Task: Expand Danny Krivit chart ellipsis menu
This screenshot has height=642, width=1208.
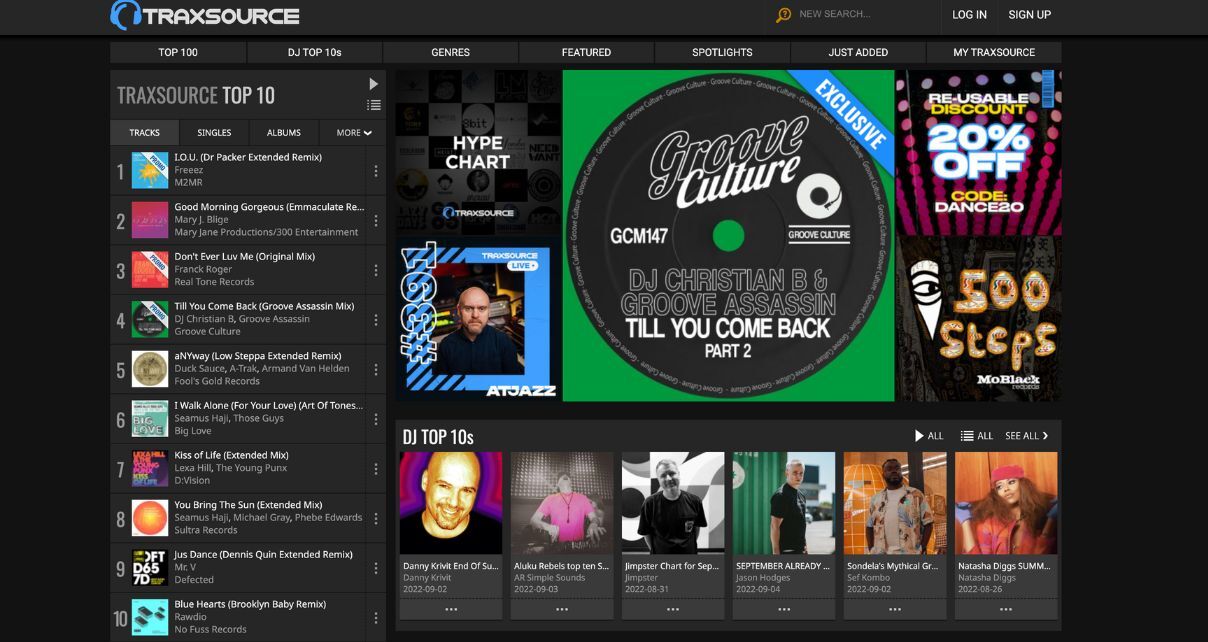Action: [451, 609]
